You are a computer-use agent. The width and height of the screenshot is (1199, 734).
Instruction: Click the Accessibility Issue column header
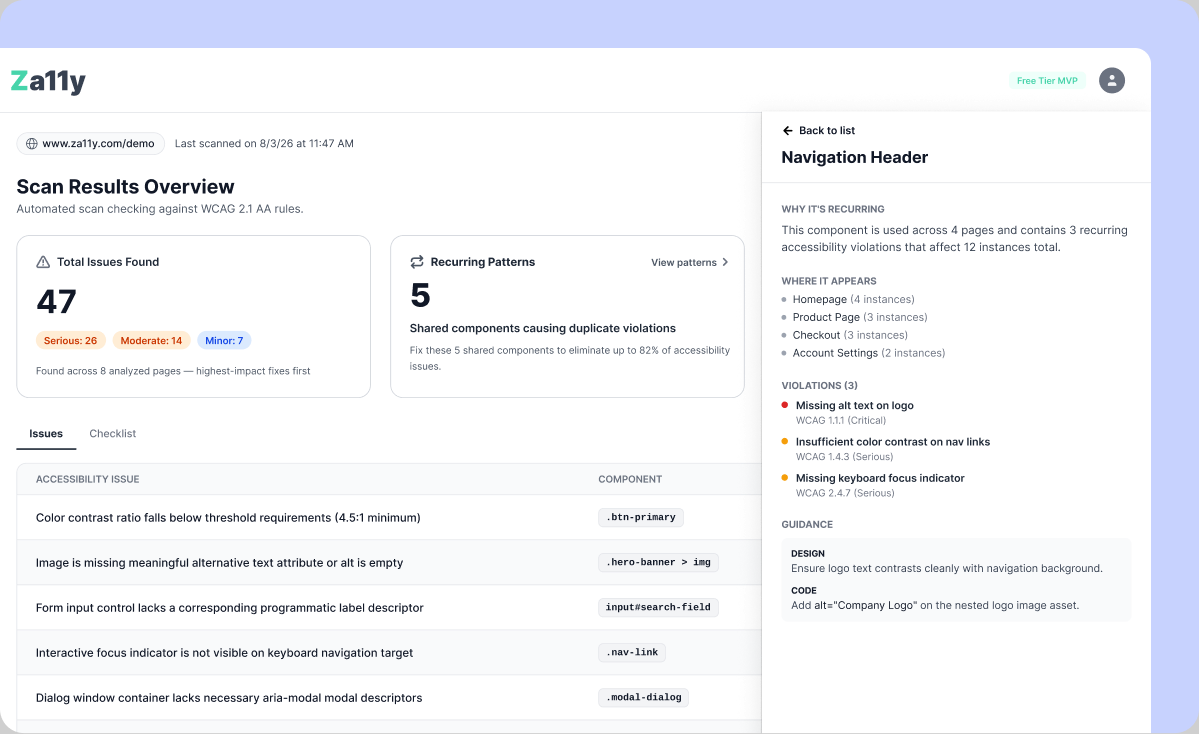pyautogui.click(x=88, y=479)
